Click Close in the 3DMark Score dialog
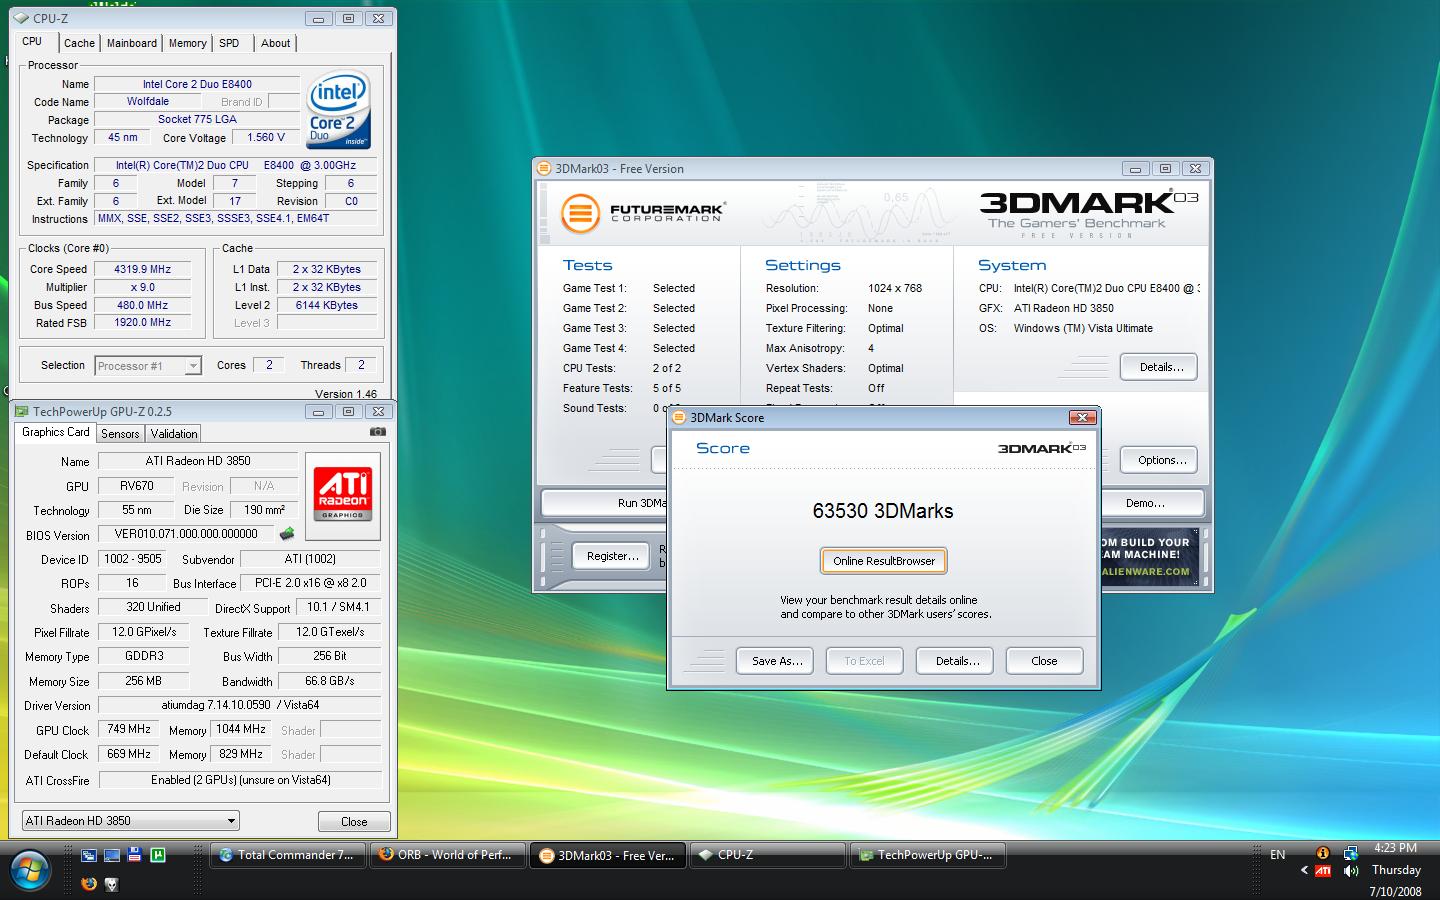The height and width of the screenshot is (900, 1440). point(1044,661)
